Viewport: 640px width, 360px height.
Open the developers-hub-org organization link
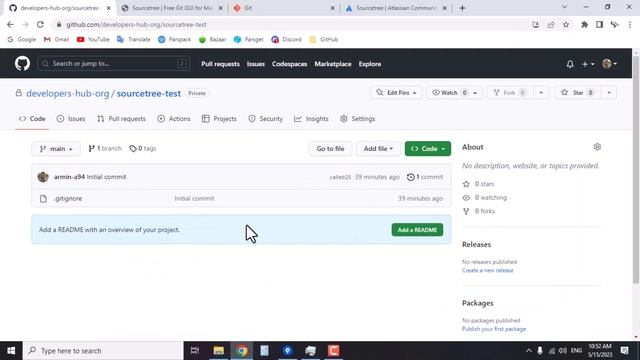click(68, 93)
